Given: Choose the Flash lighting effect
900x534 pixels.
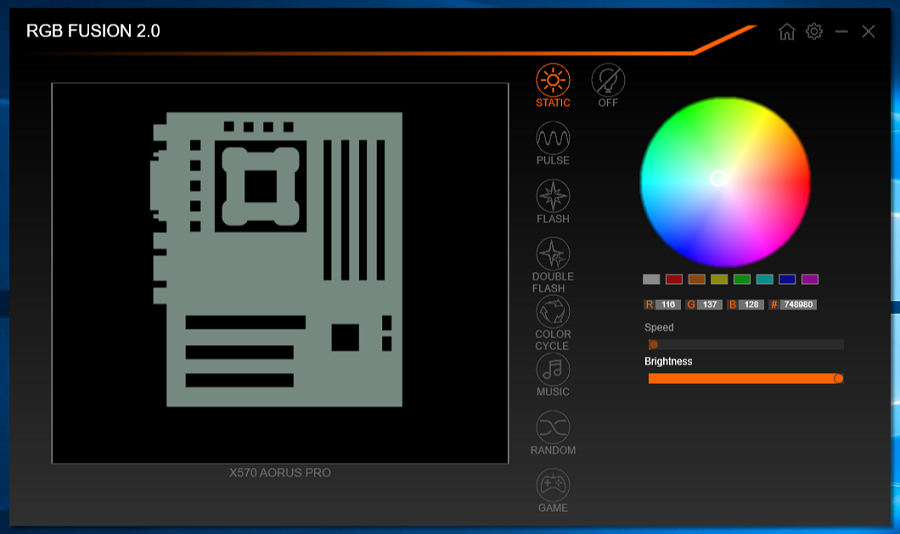Looking at the screenshot, I should point(553,202).
